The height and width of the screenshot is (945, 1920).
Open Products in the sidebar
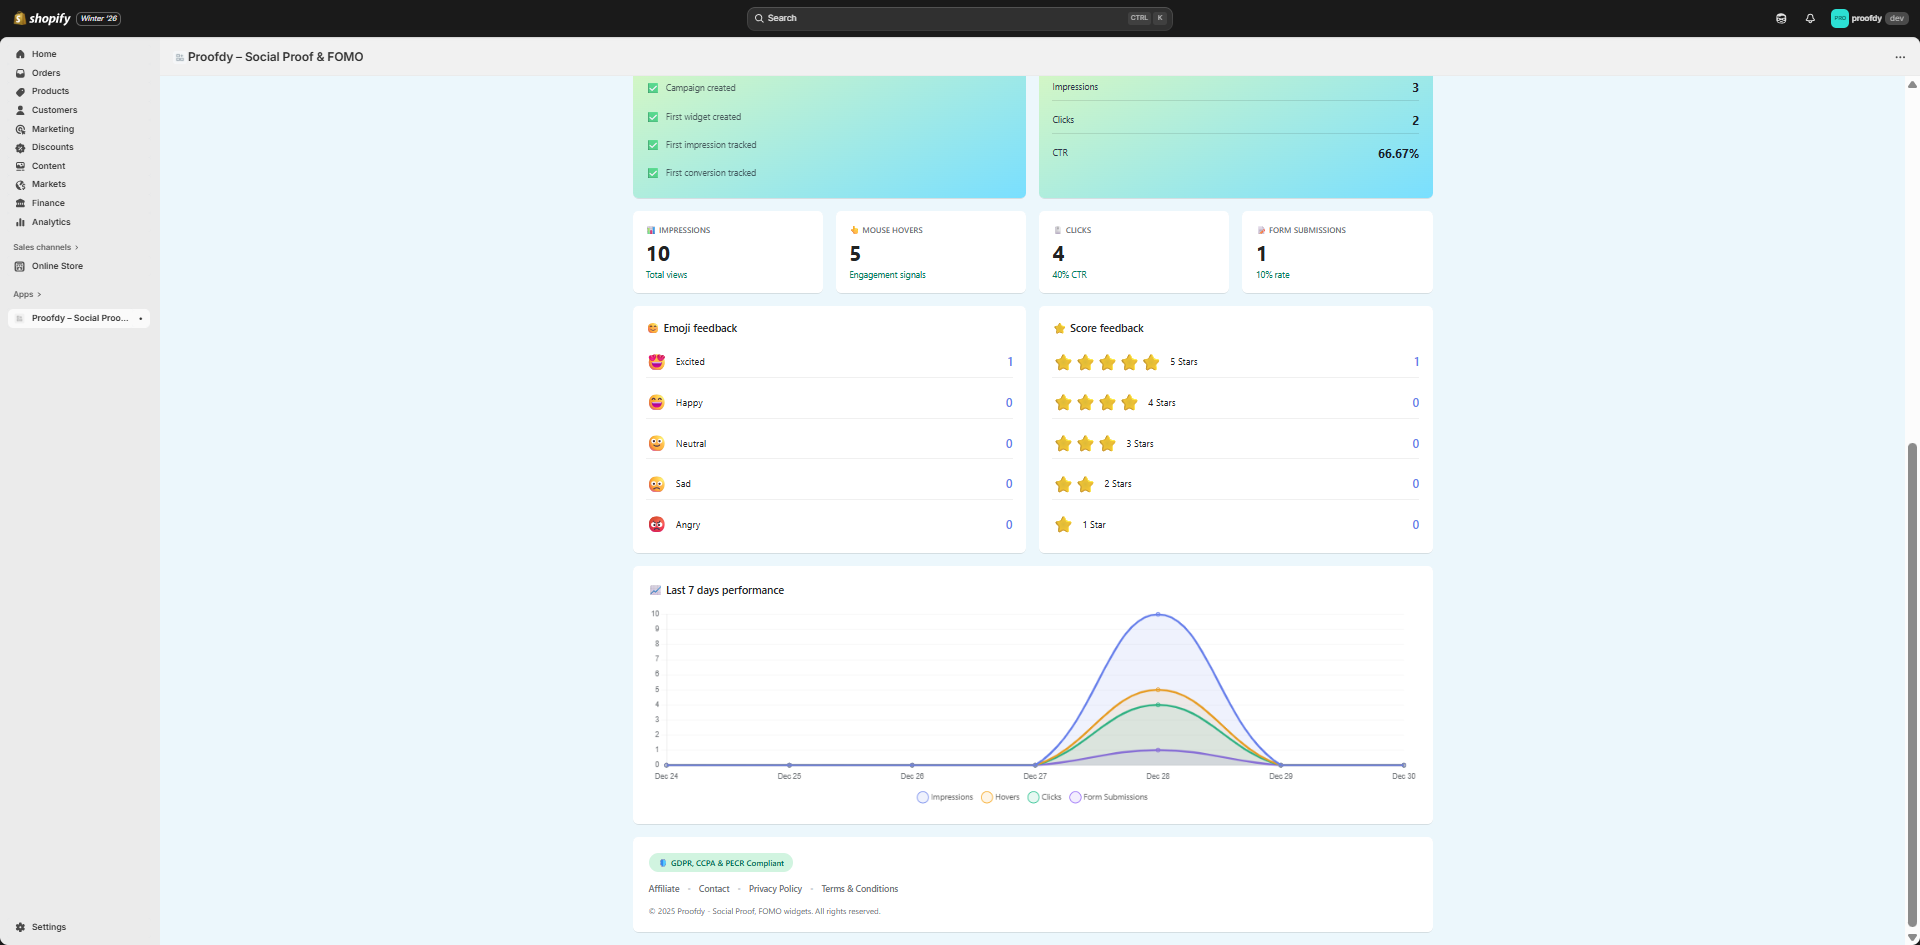click(x=50, y=91)
